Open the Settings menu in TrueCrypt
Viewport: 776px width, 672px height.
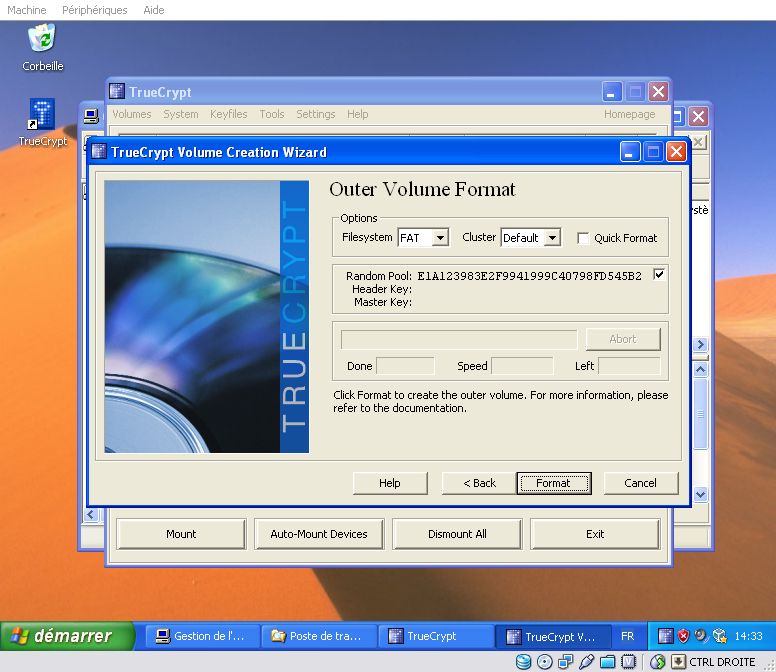coord(316,114)
